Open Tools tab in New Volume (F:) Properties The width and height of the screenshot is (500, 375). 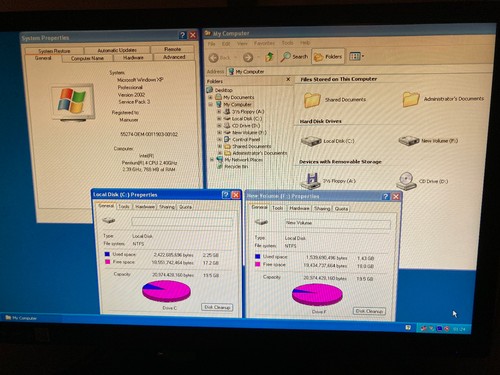pyautogui.click(x=277, y=208)
